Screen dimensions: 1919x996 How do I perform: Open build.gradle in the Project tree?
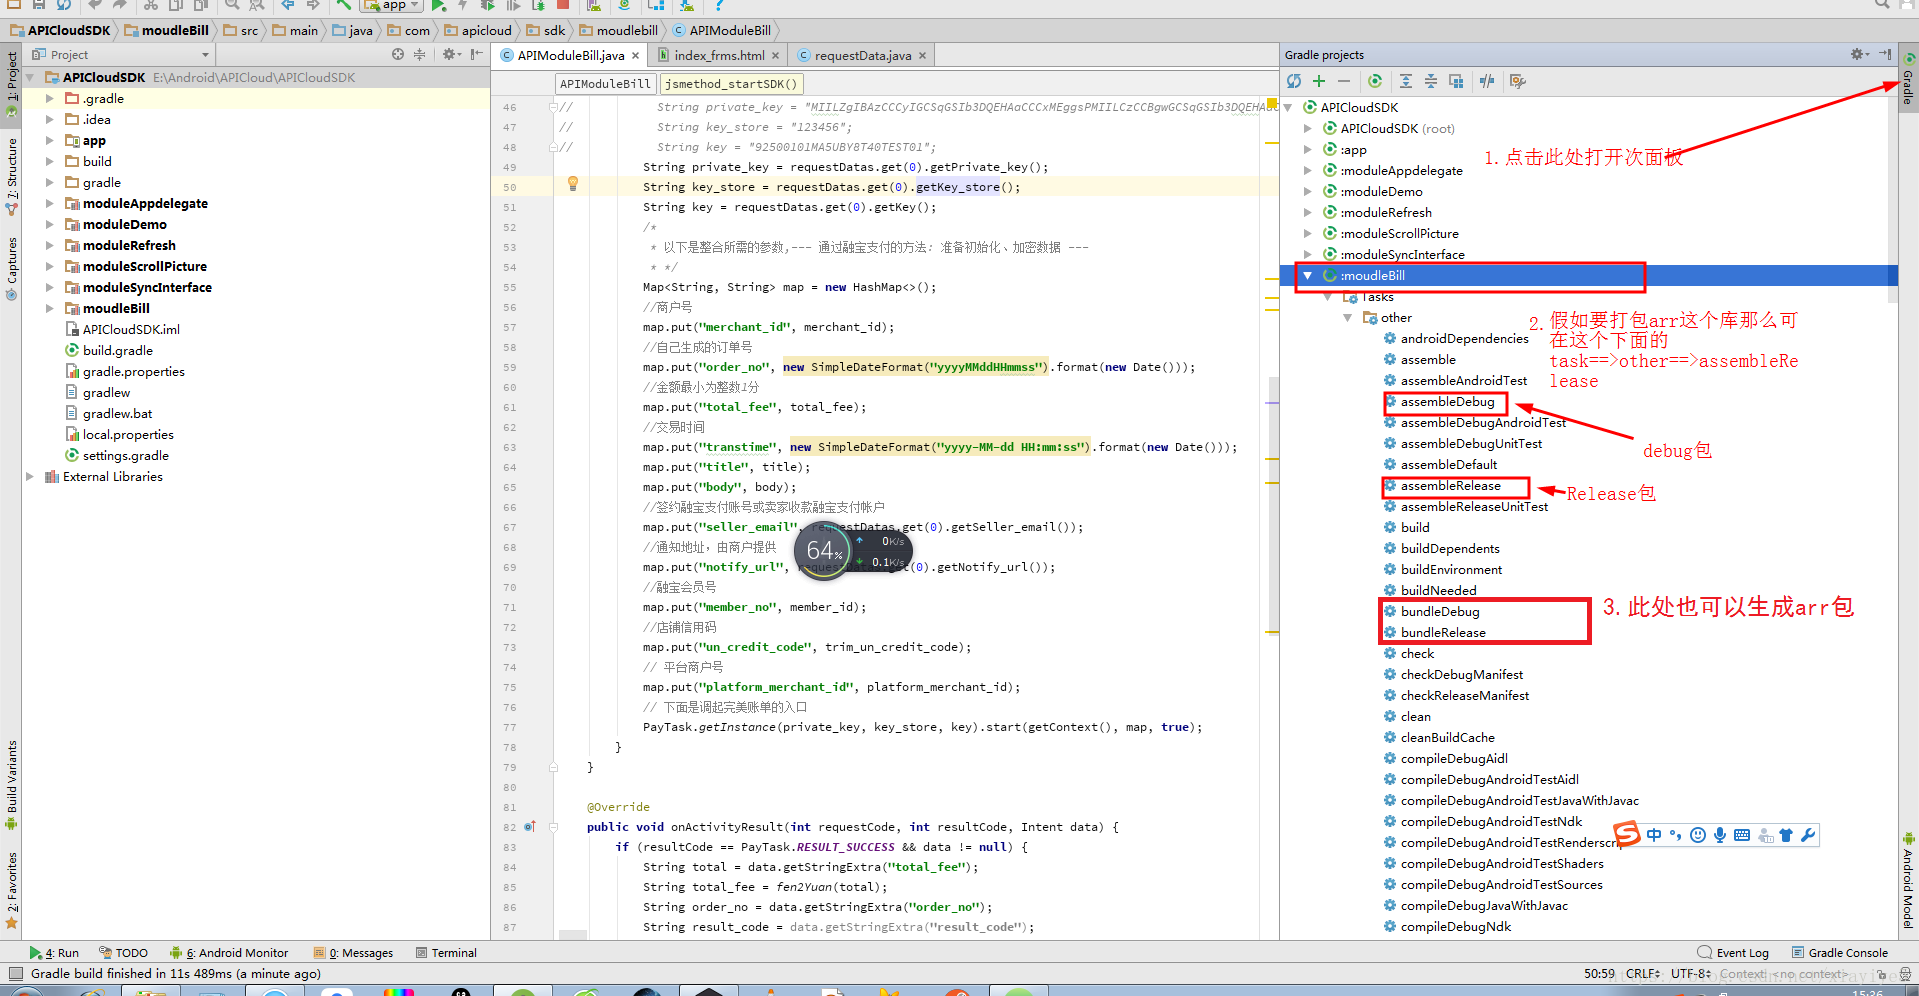(x=117, y=351)
